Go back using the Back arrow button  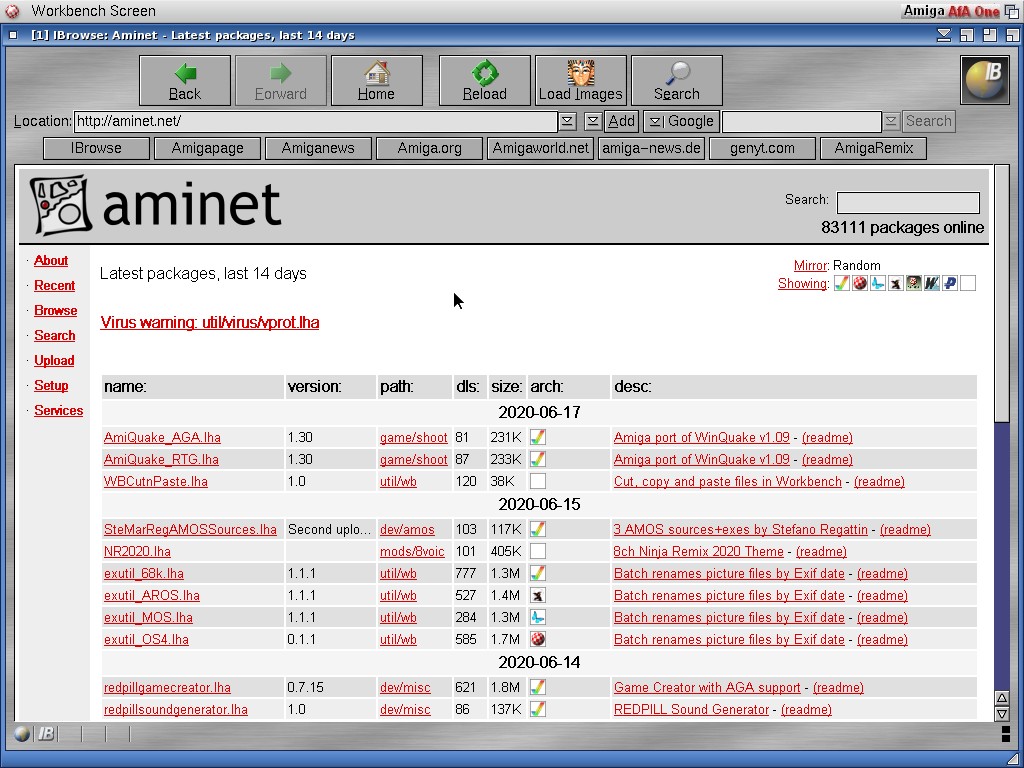[185, 80]
